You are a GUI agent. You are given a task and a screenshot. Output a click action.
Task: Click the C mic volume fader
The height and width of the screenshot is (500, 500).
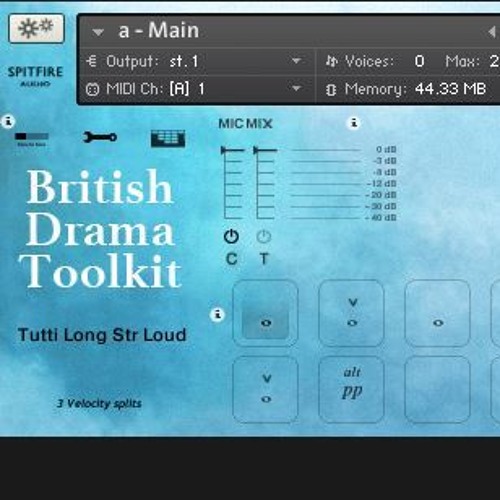[233, 150]
